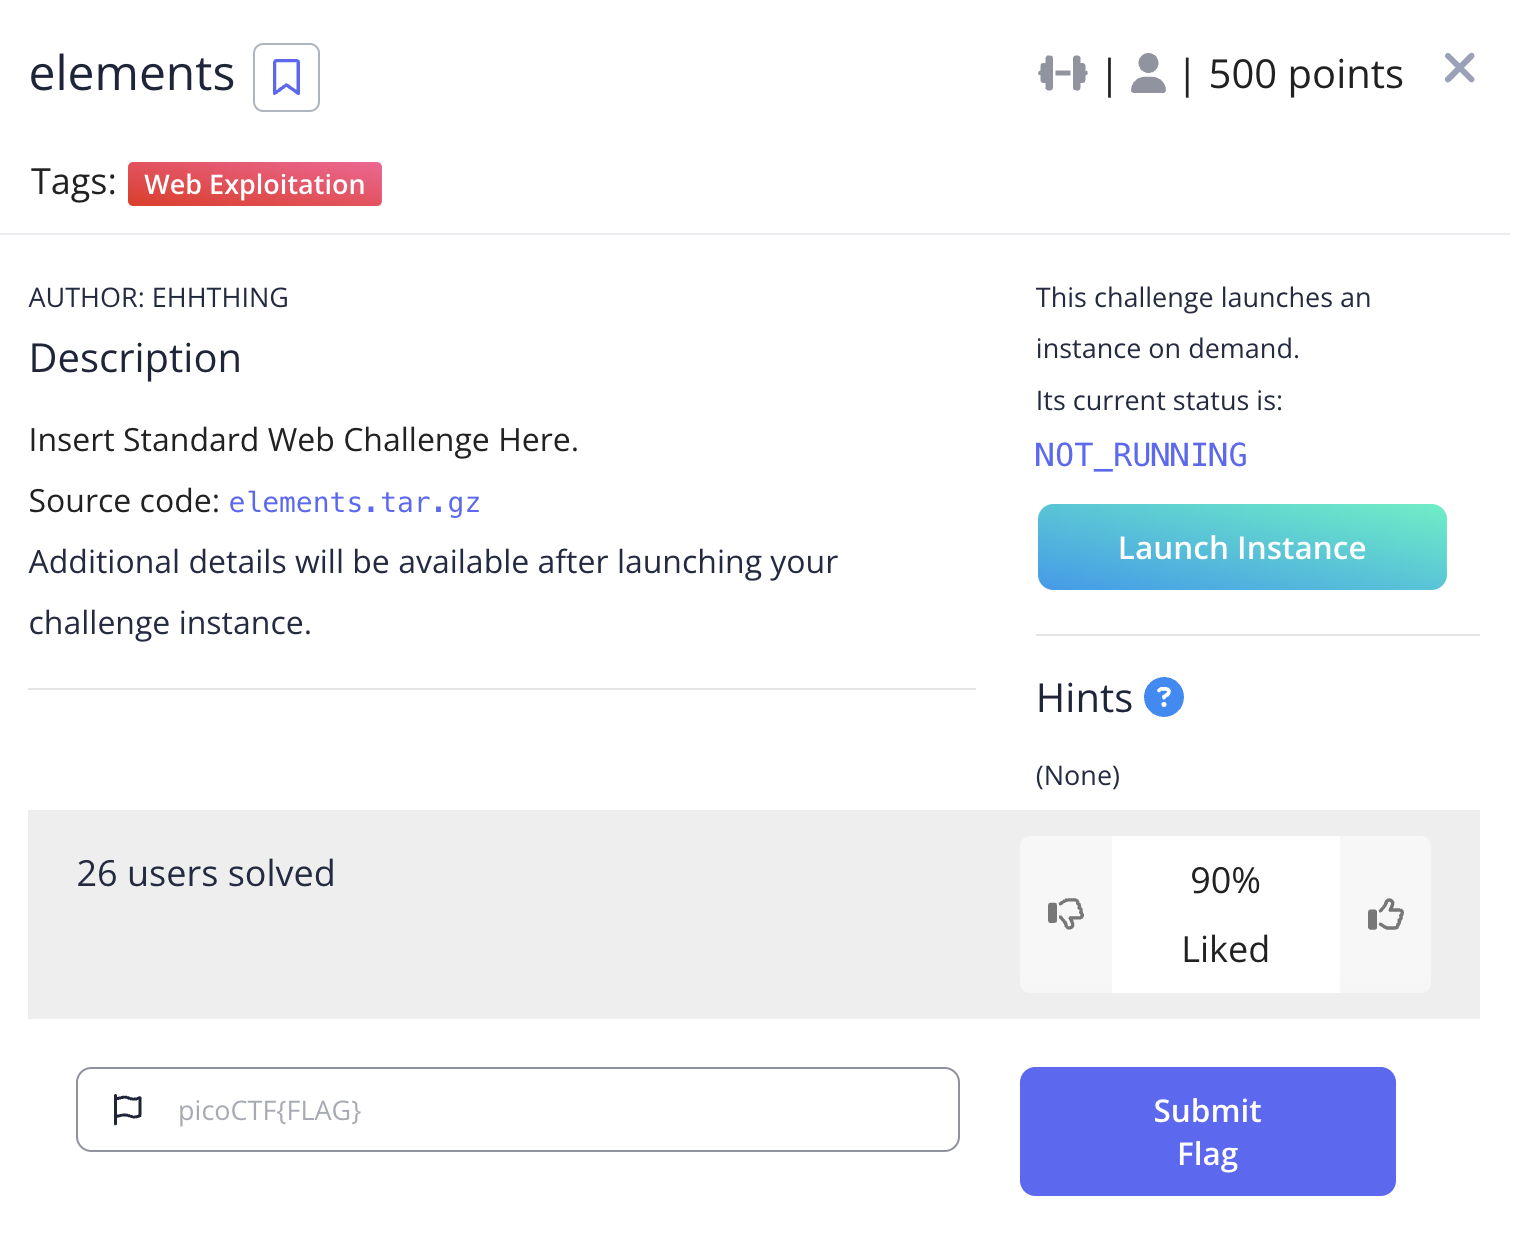Click the user profile icon

point(1148,73)
